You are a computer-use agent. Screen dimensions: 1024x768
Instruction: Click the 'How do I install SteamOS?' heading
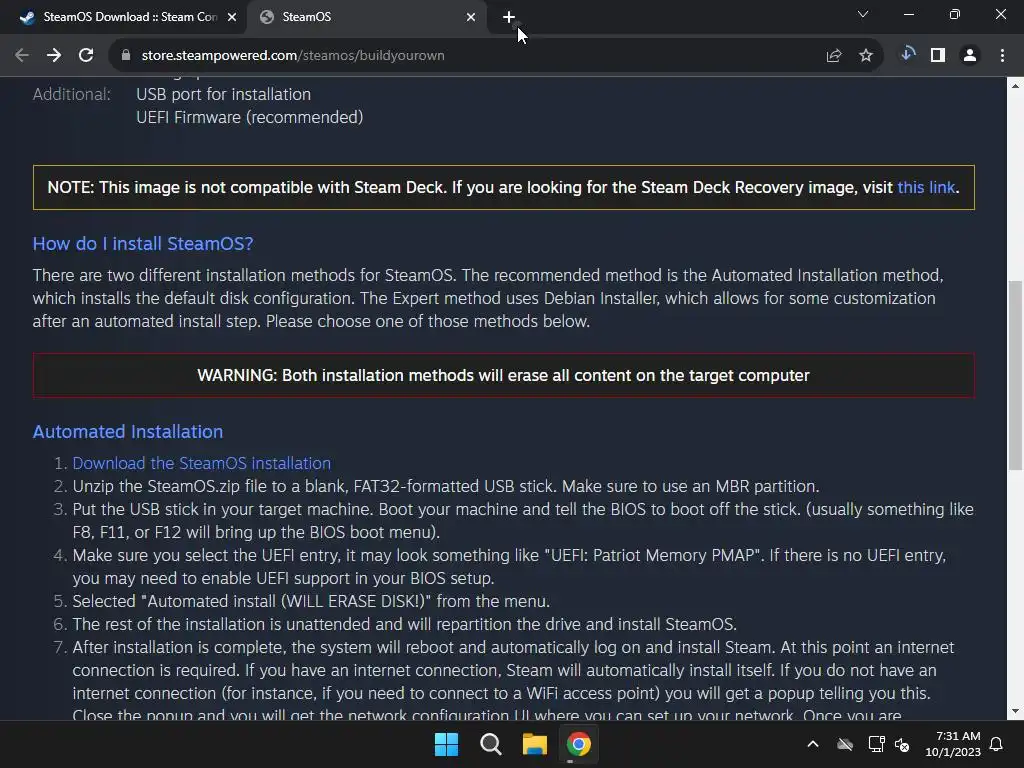(143, 244)
